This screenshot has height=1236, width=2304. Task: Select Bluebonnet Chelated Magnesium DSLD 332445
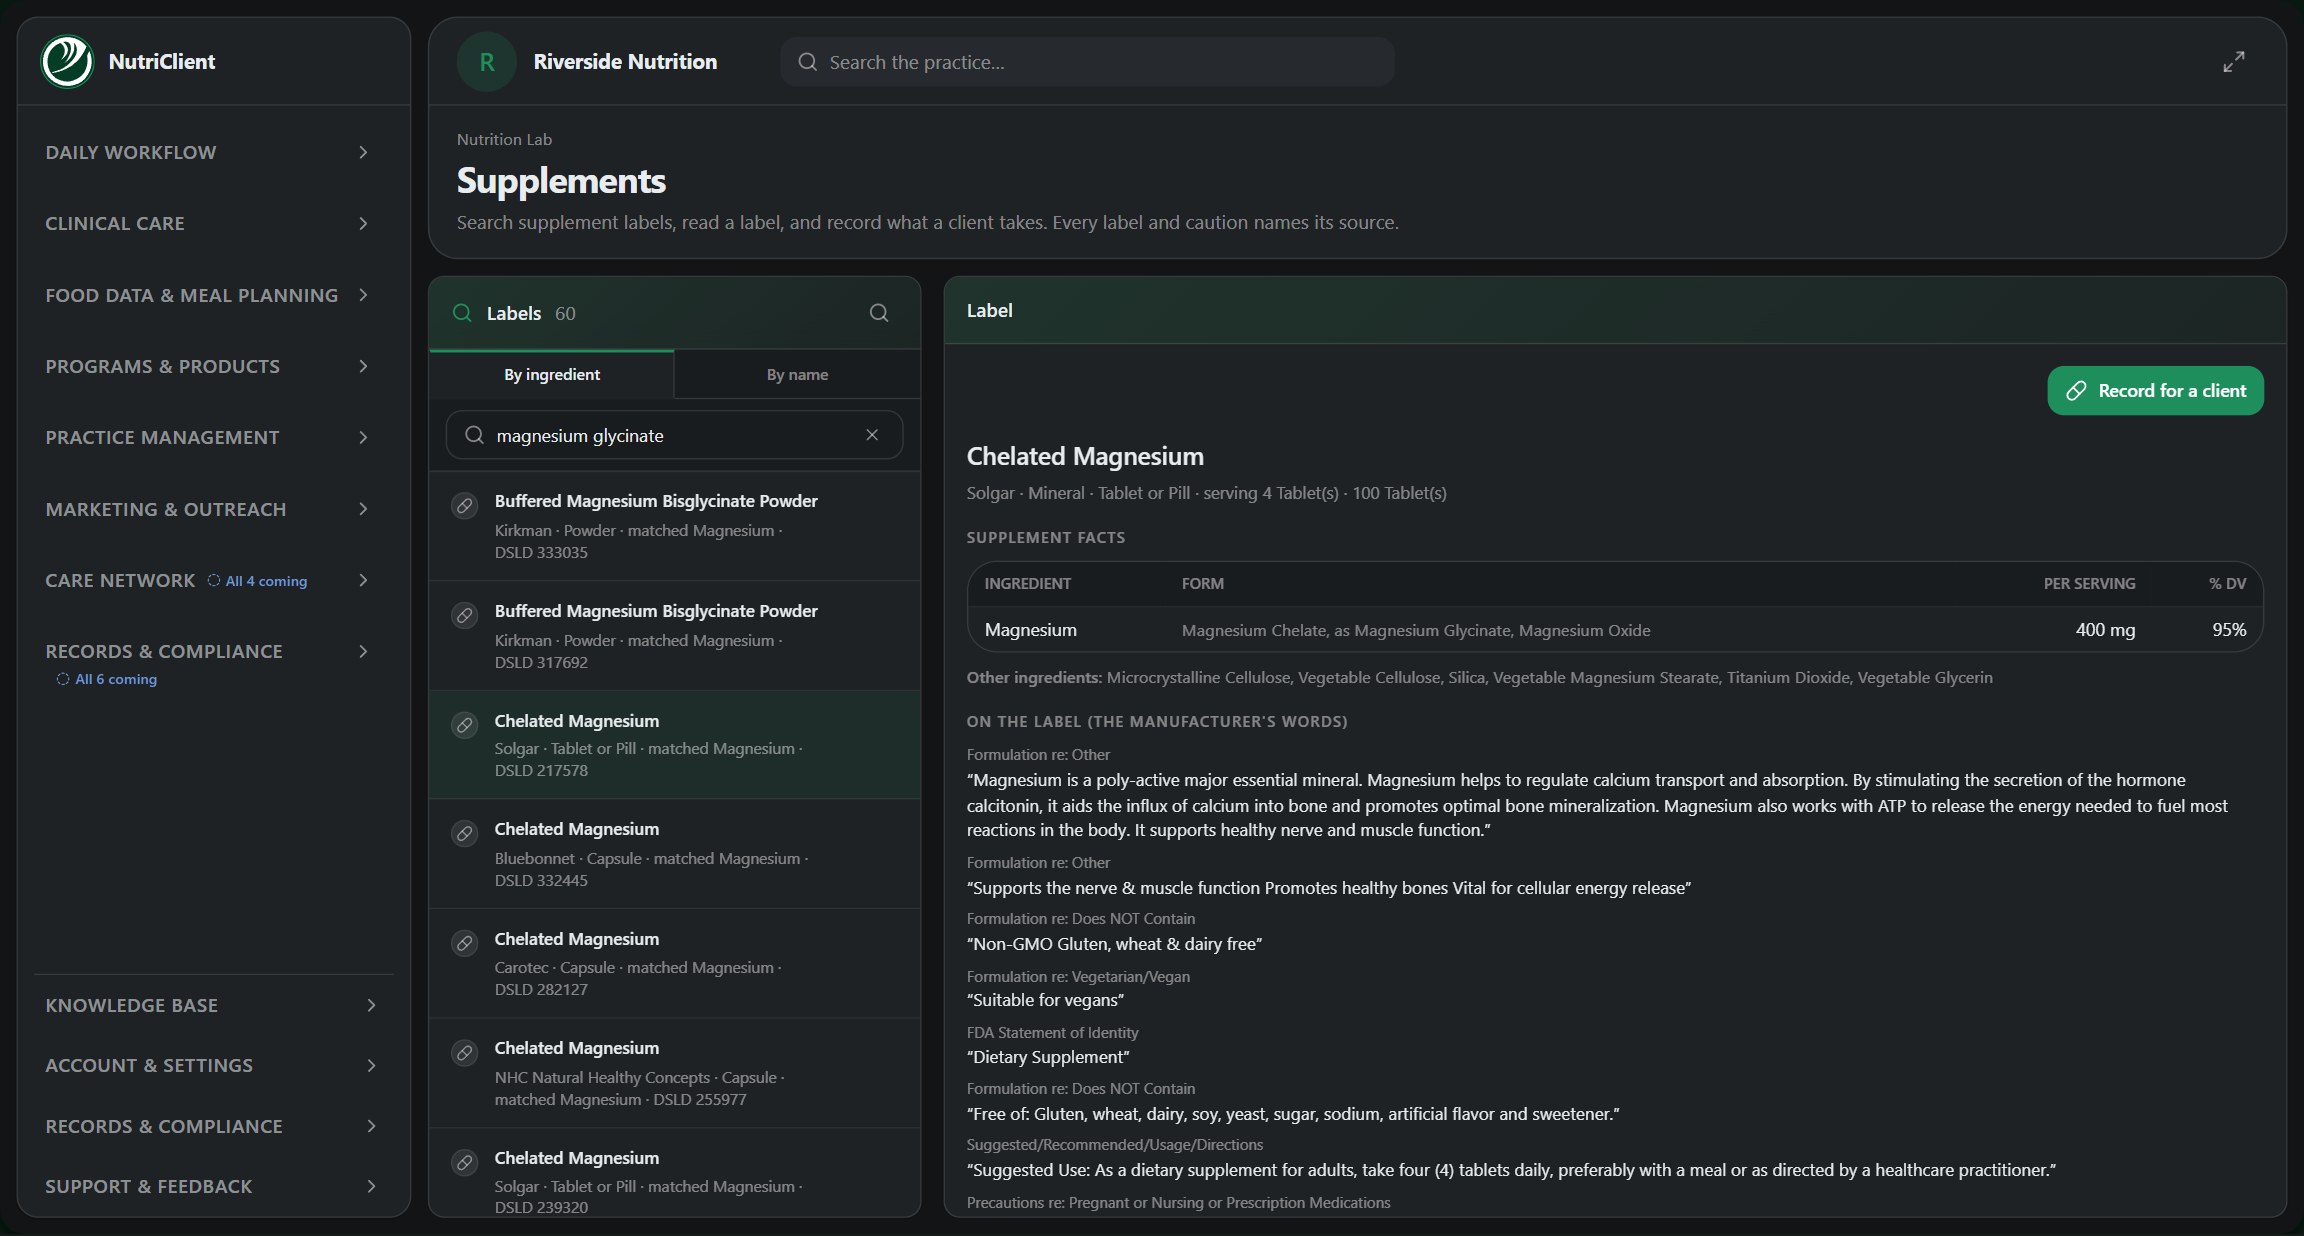point(674,854)
